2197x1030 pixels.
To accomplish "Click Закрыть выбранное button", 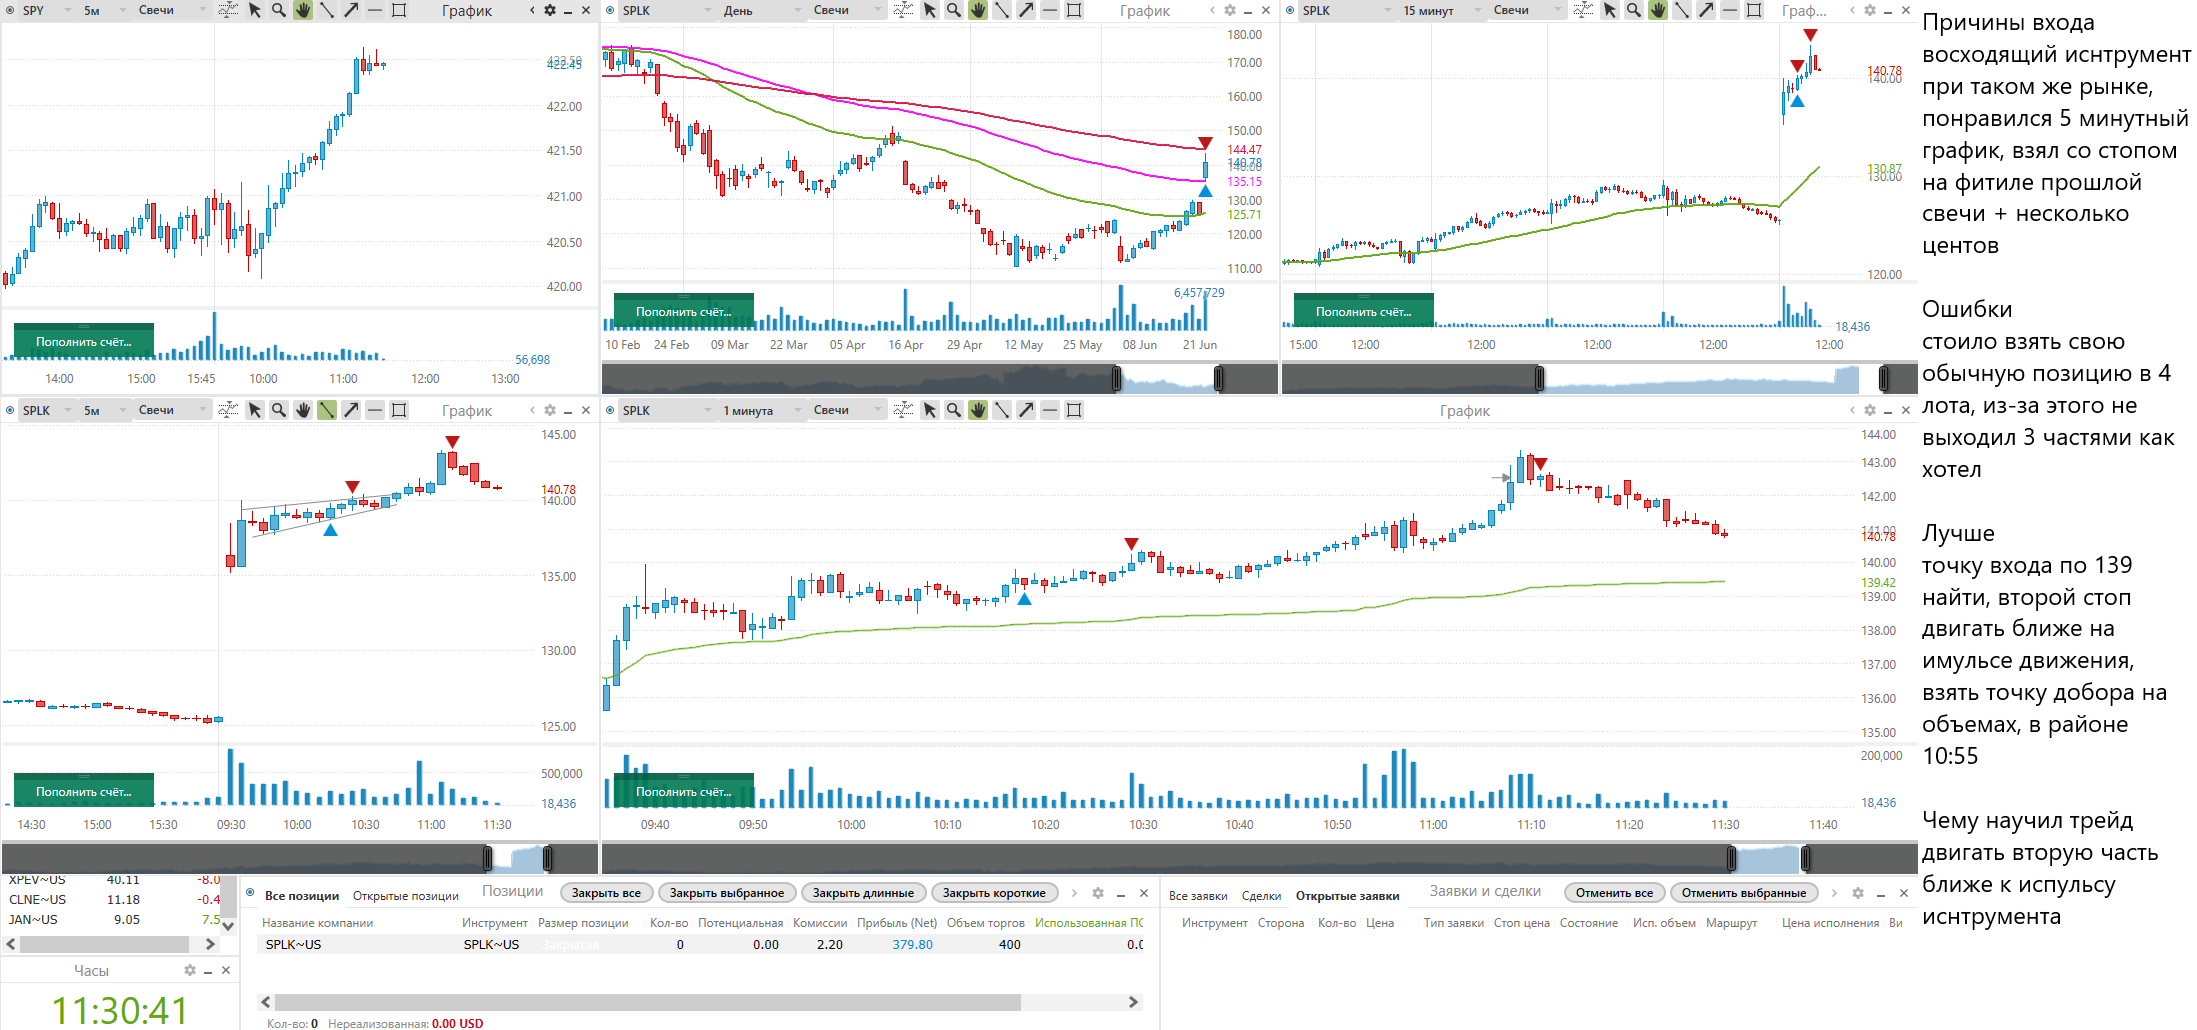I will coord(727,893).
